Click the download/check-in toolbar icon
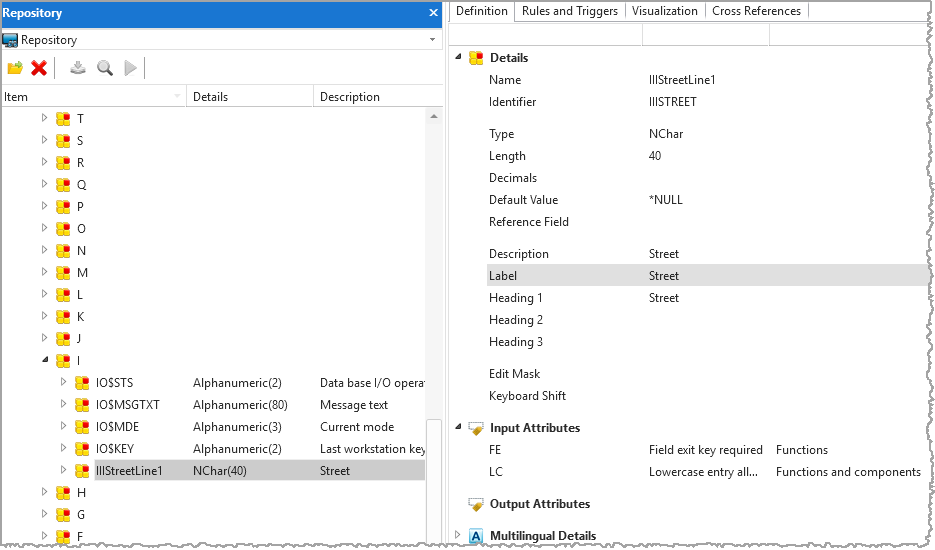This screenshot has width=935, height=550. (x=79, y=68)
